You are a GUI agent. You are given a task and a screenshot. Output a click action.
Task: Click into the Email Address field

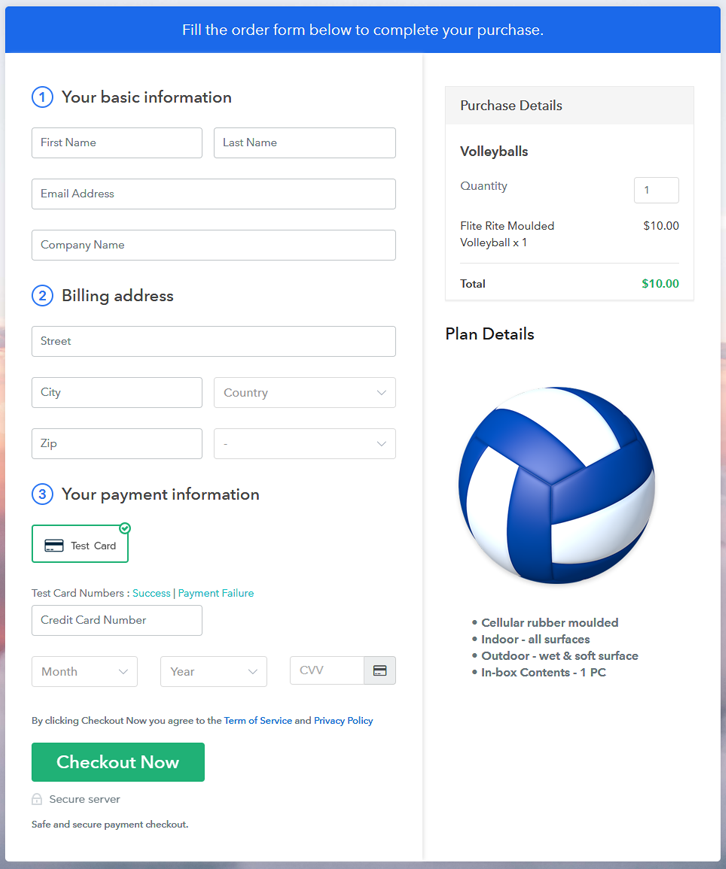coord(213,194)
